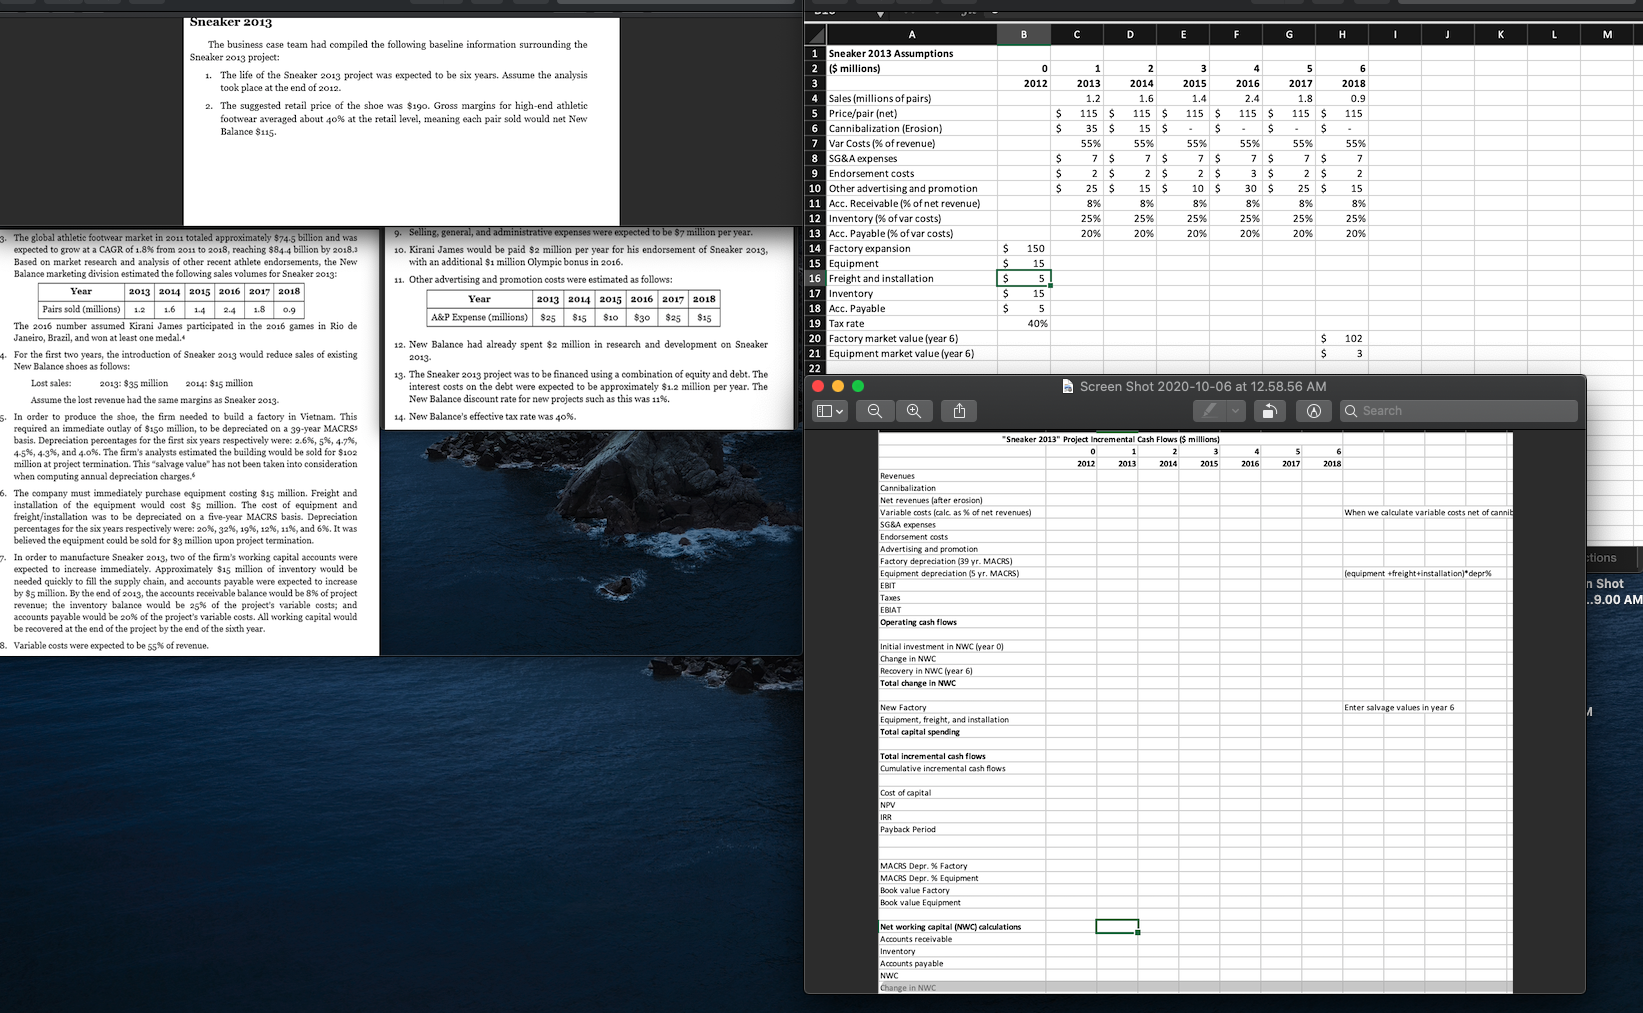Viewport: 1643px width, 1013px height.
Task: Click the rotate icon in the Preview toolbar
Action: tap(1270, 410)
